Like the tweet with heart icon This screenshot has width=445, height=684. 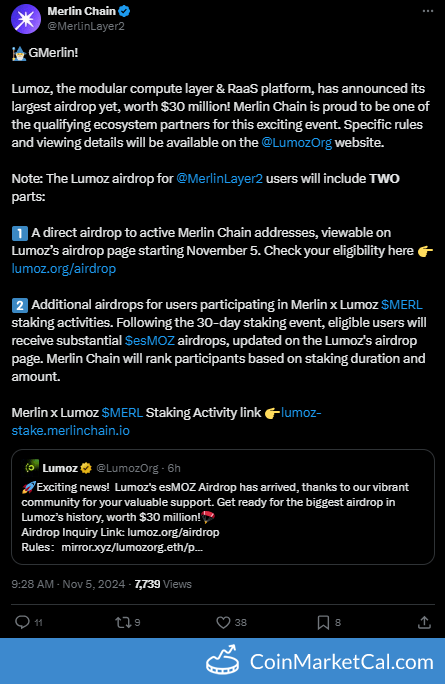223,622
